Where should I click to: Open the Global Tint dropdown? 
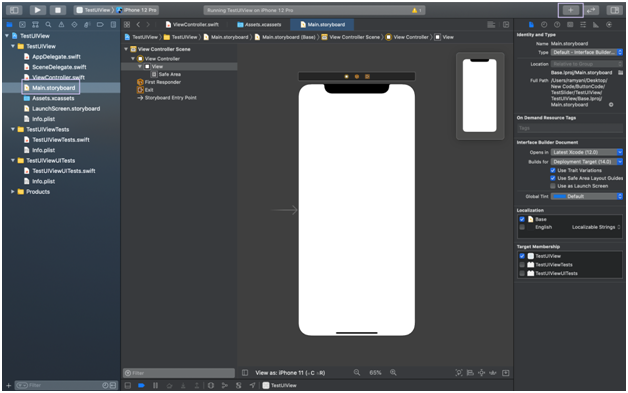click(587, 196)
